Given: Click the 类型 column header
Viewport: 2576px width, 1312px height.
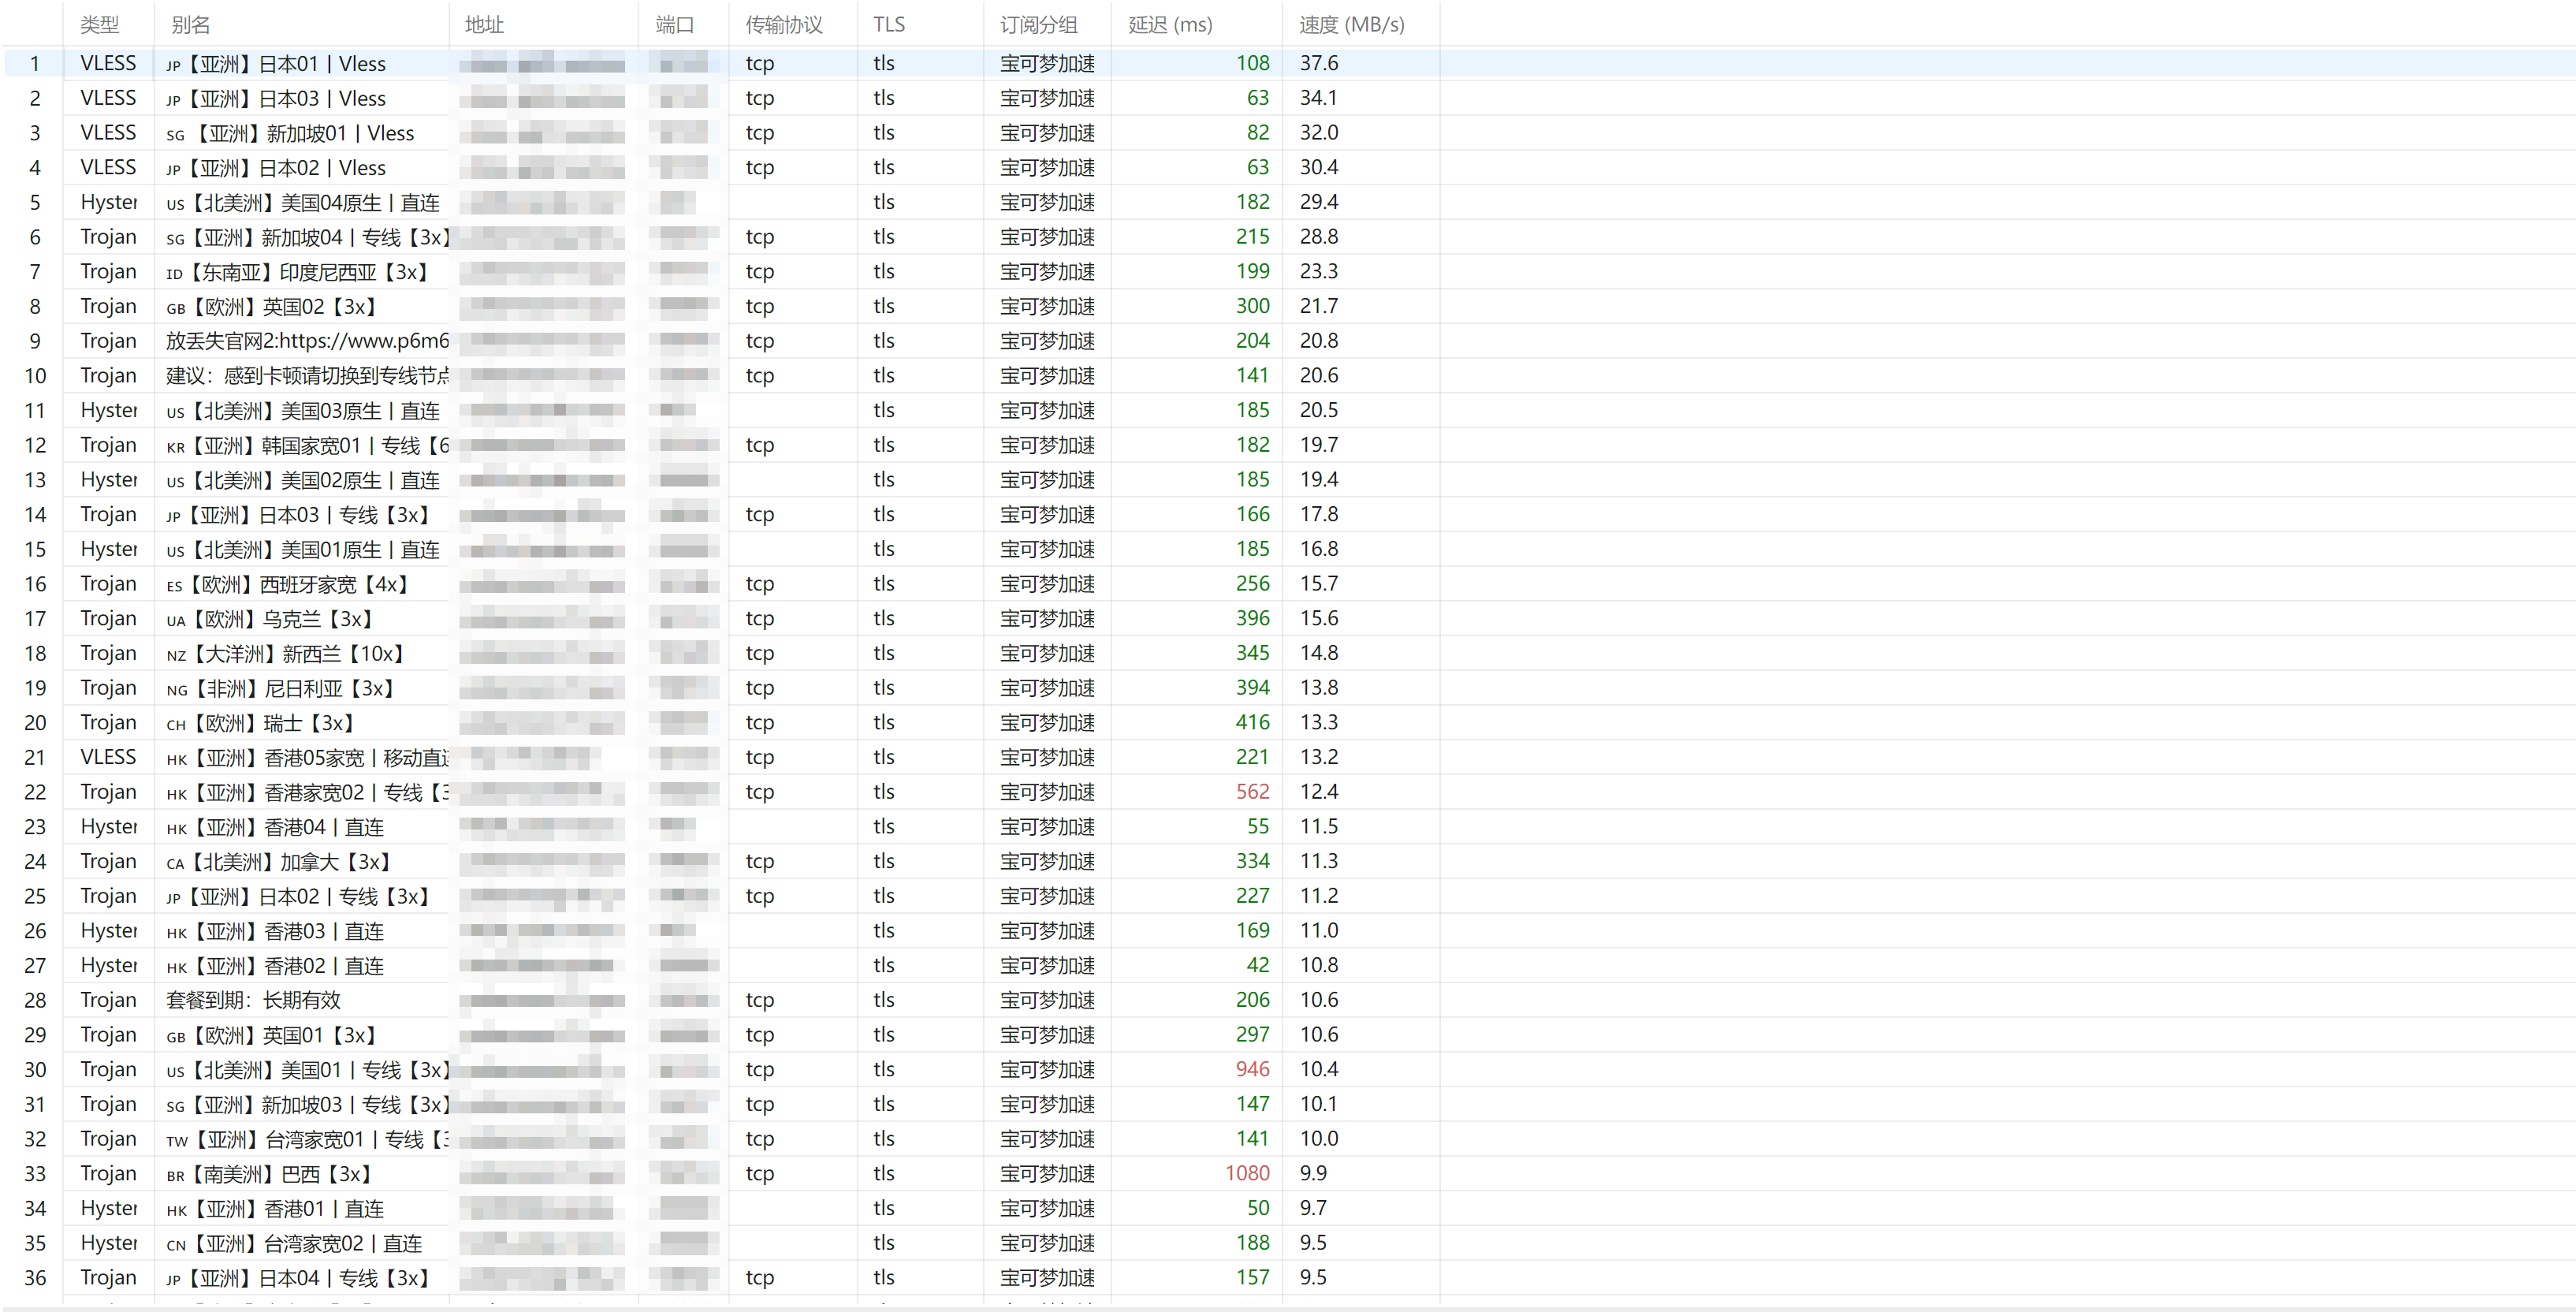Looking at the screenshot, I should click(x=108, y=24).
